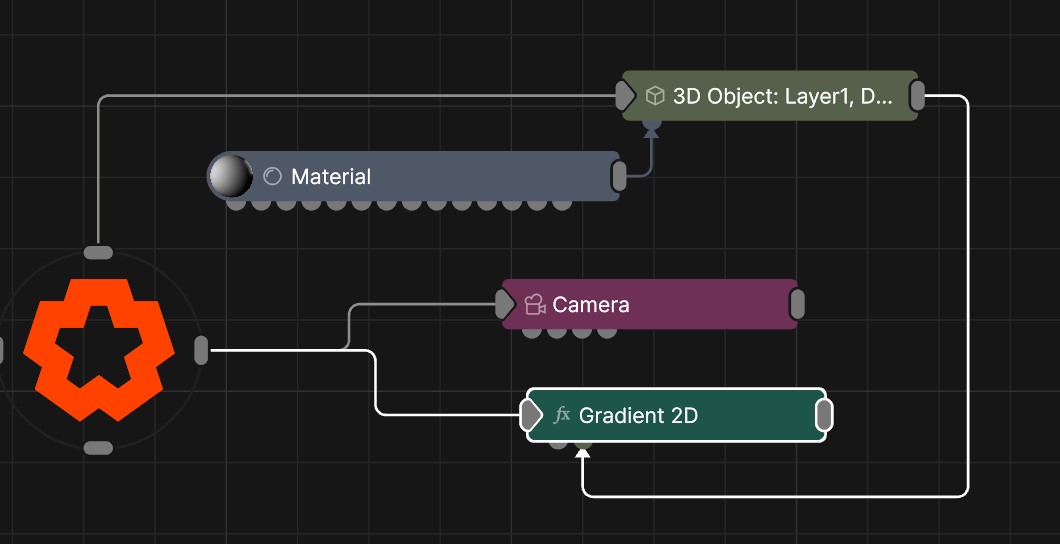
Task: Select the 3D Object: Layer1 node title
Action: 782,96
